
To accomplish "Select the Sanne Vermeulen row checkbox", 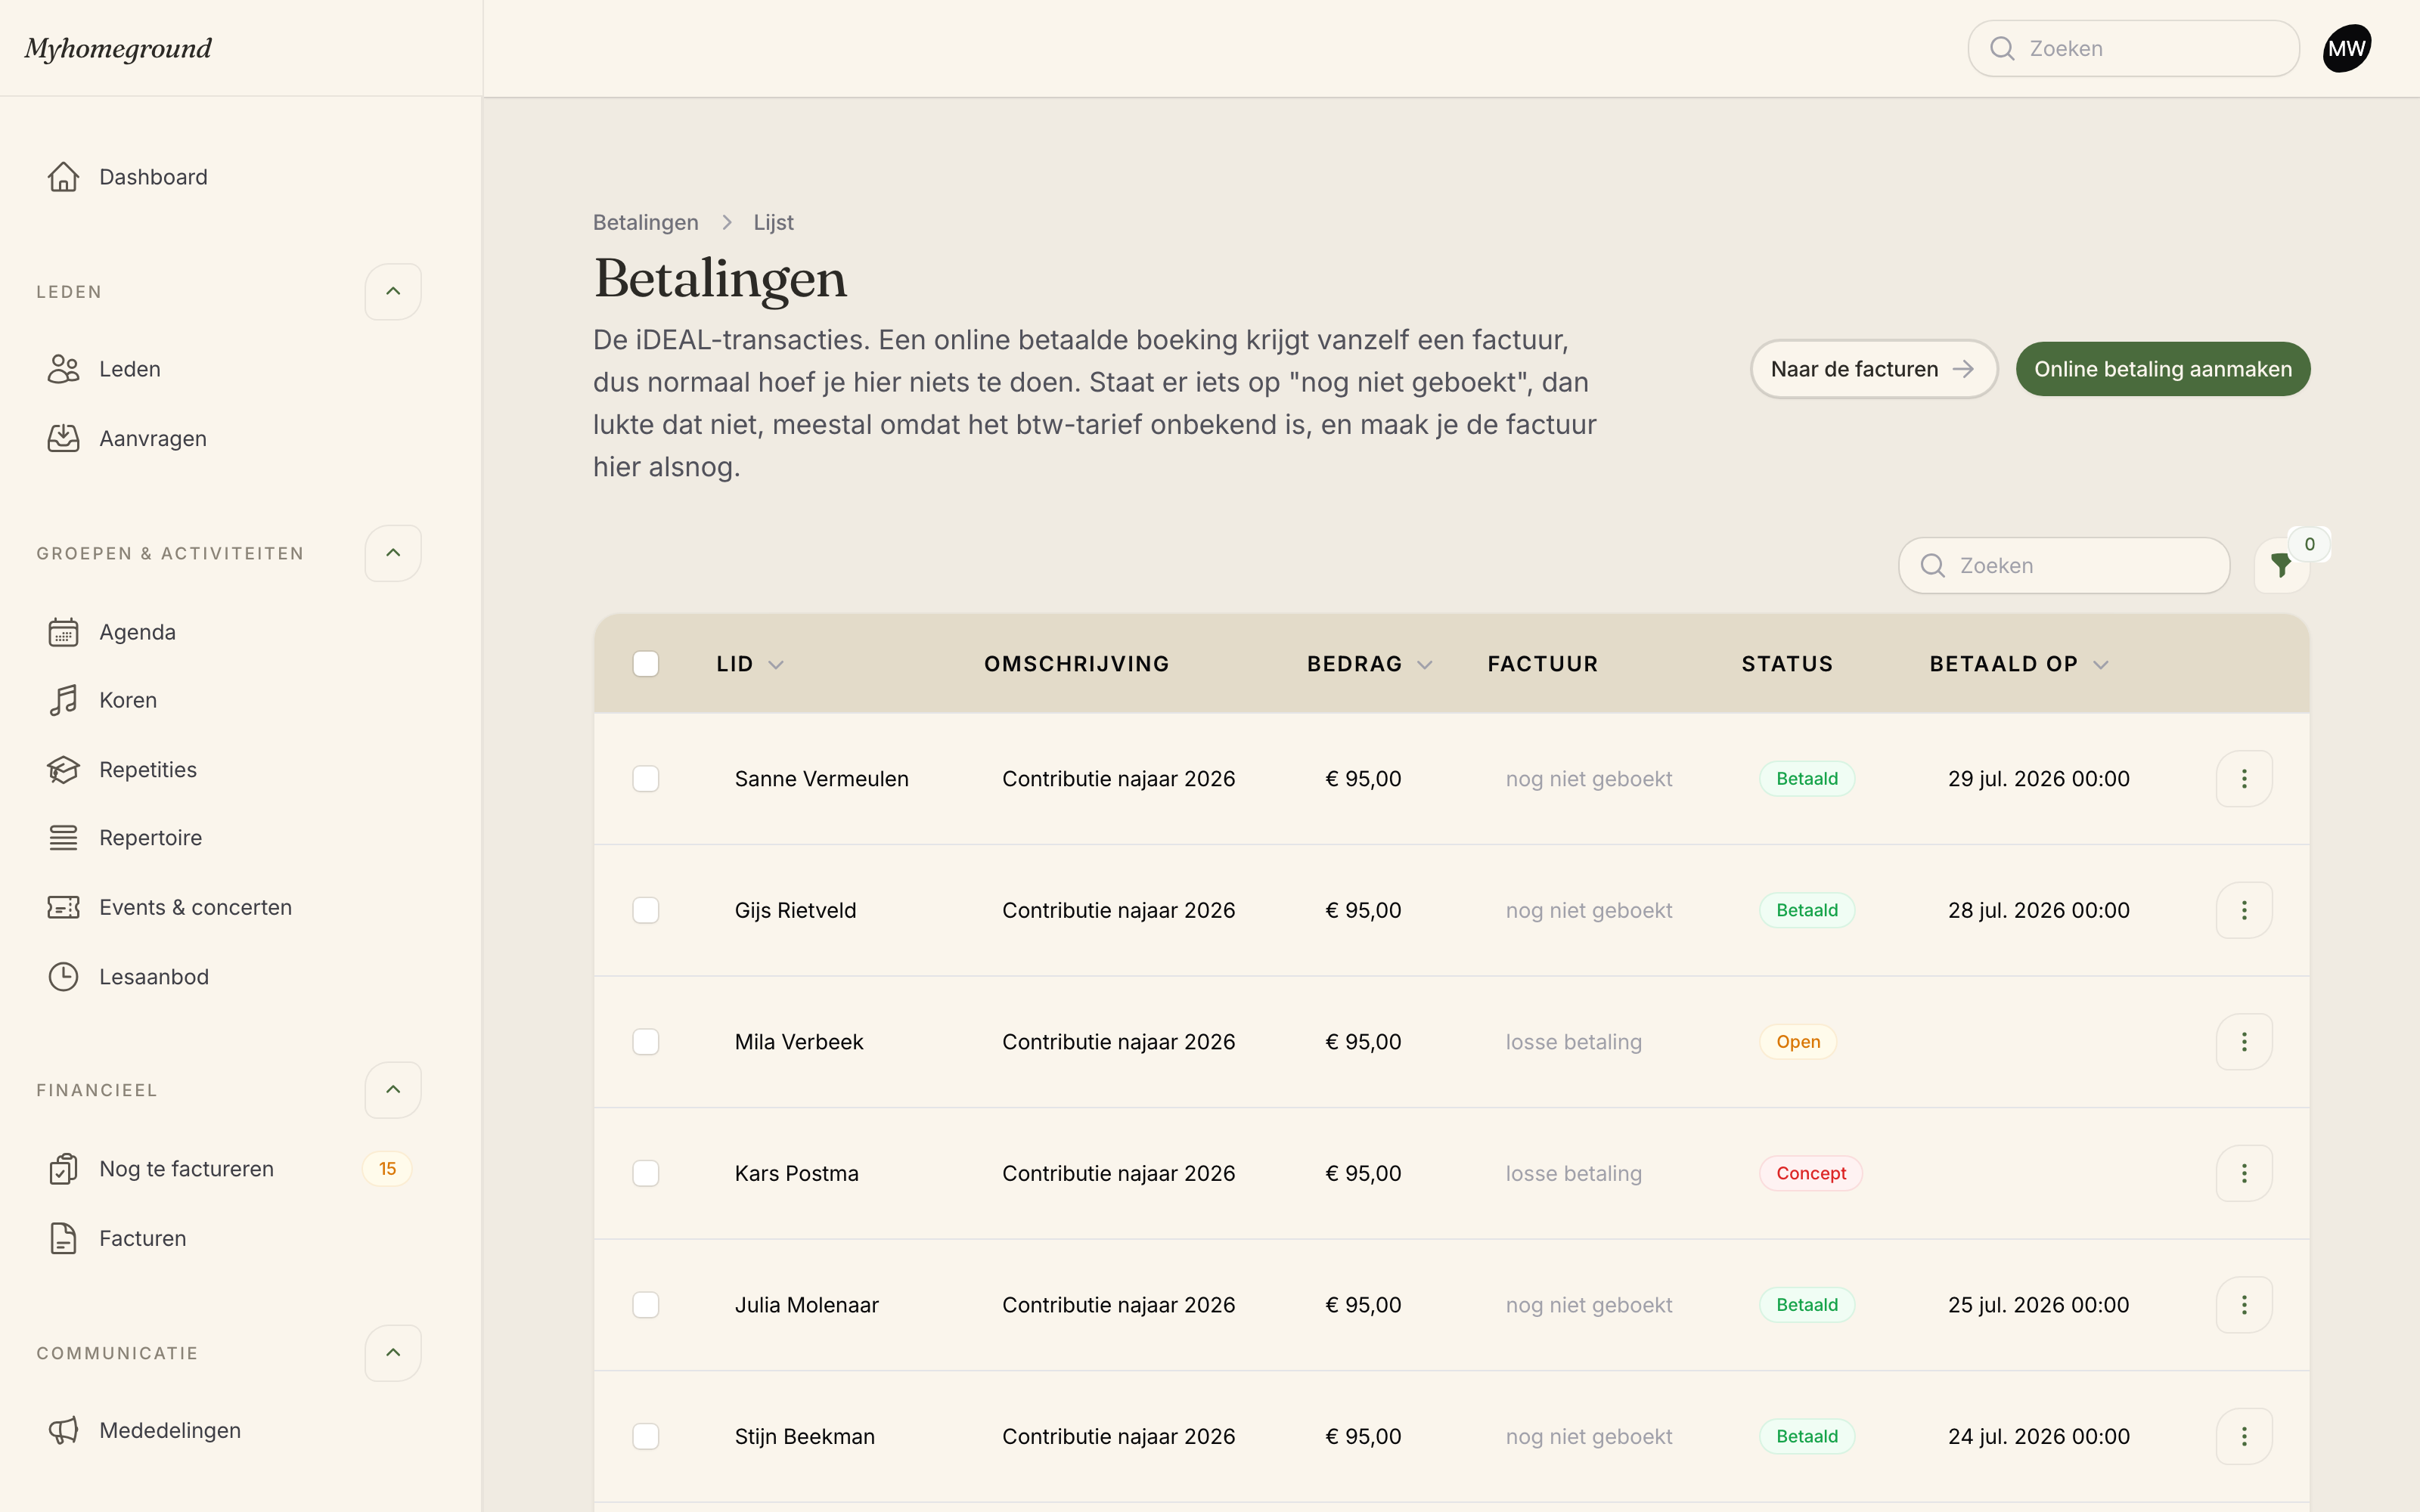I will tap(646, 778).
